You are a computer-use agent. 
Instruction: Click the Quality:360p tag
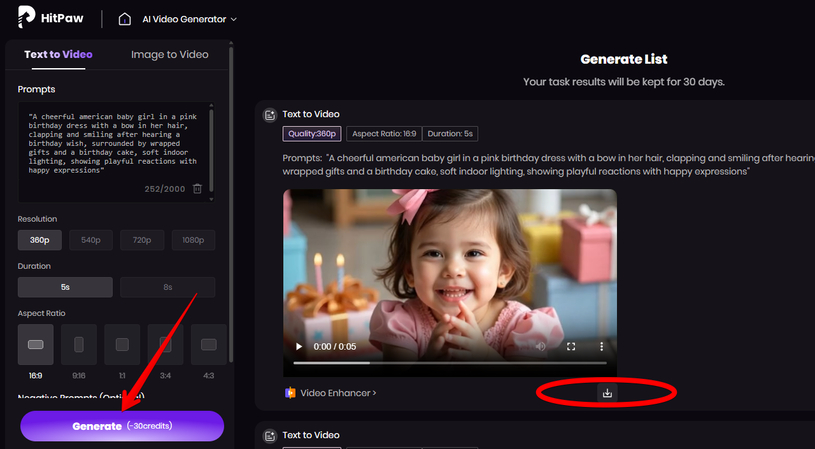tap(312, 134)
